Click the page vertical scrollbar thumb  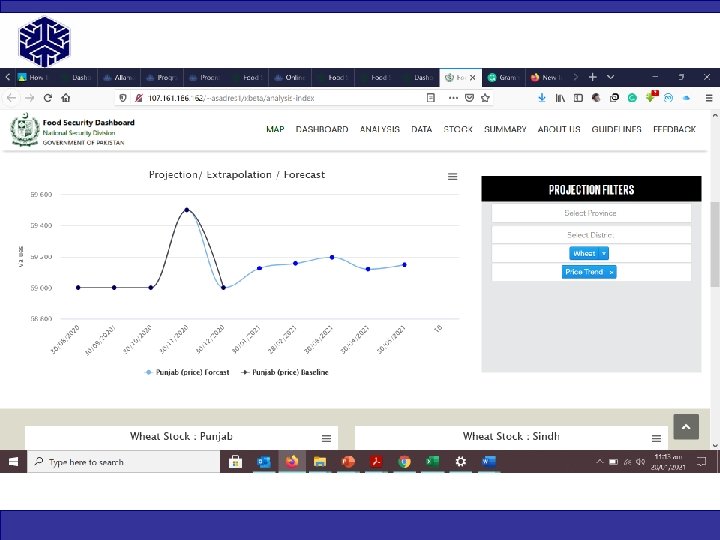point(715,244)
